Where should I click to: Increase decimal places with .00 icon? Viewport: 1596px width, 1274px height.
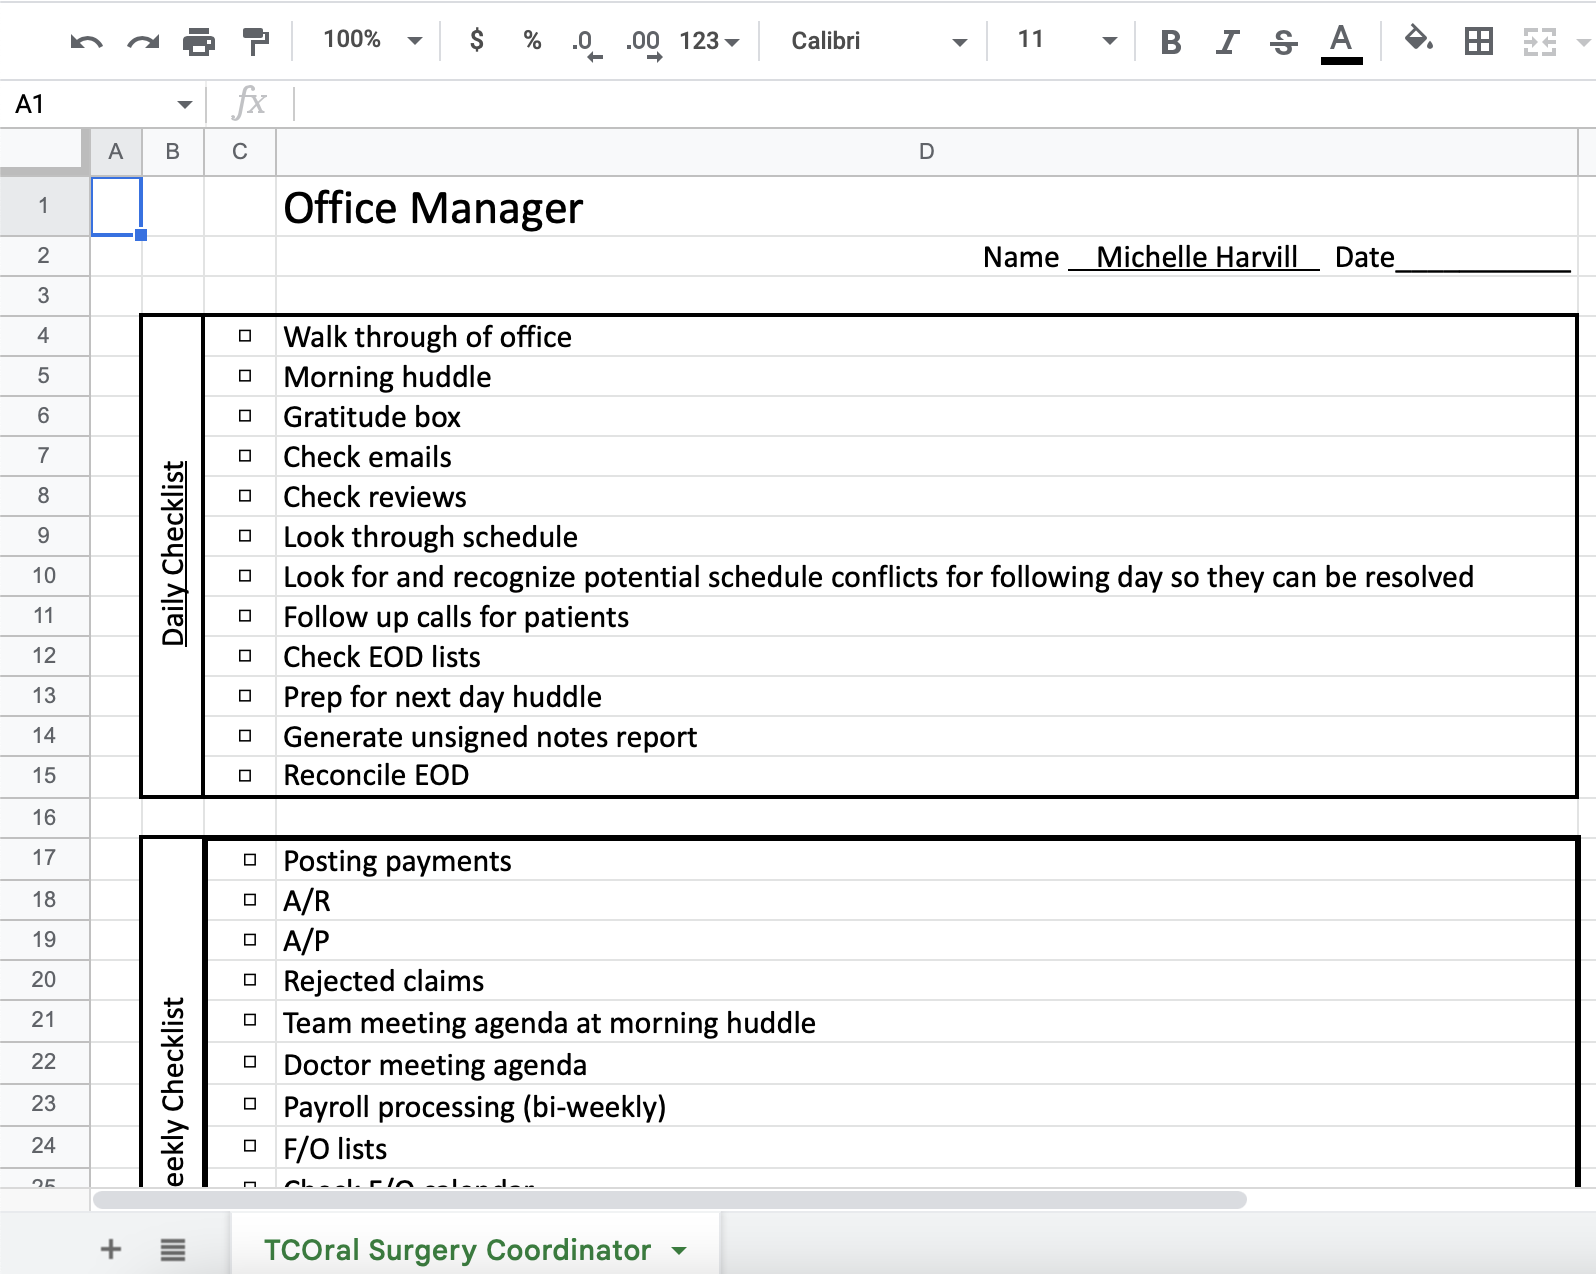coord(643,42)
